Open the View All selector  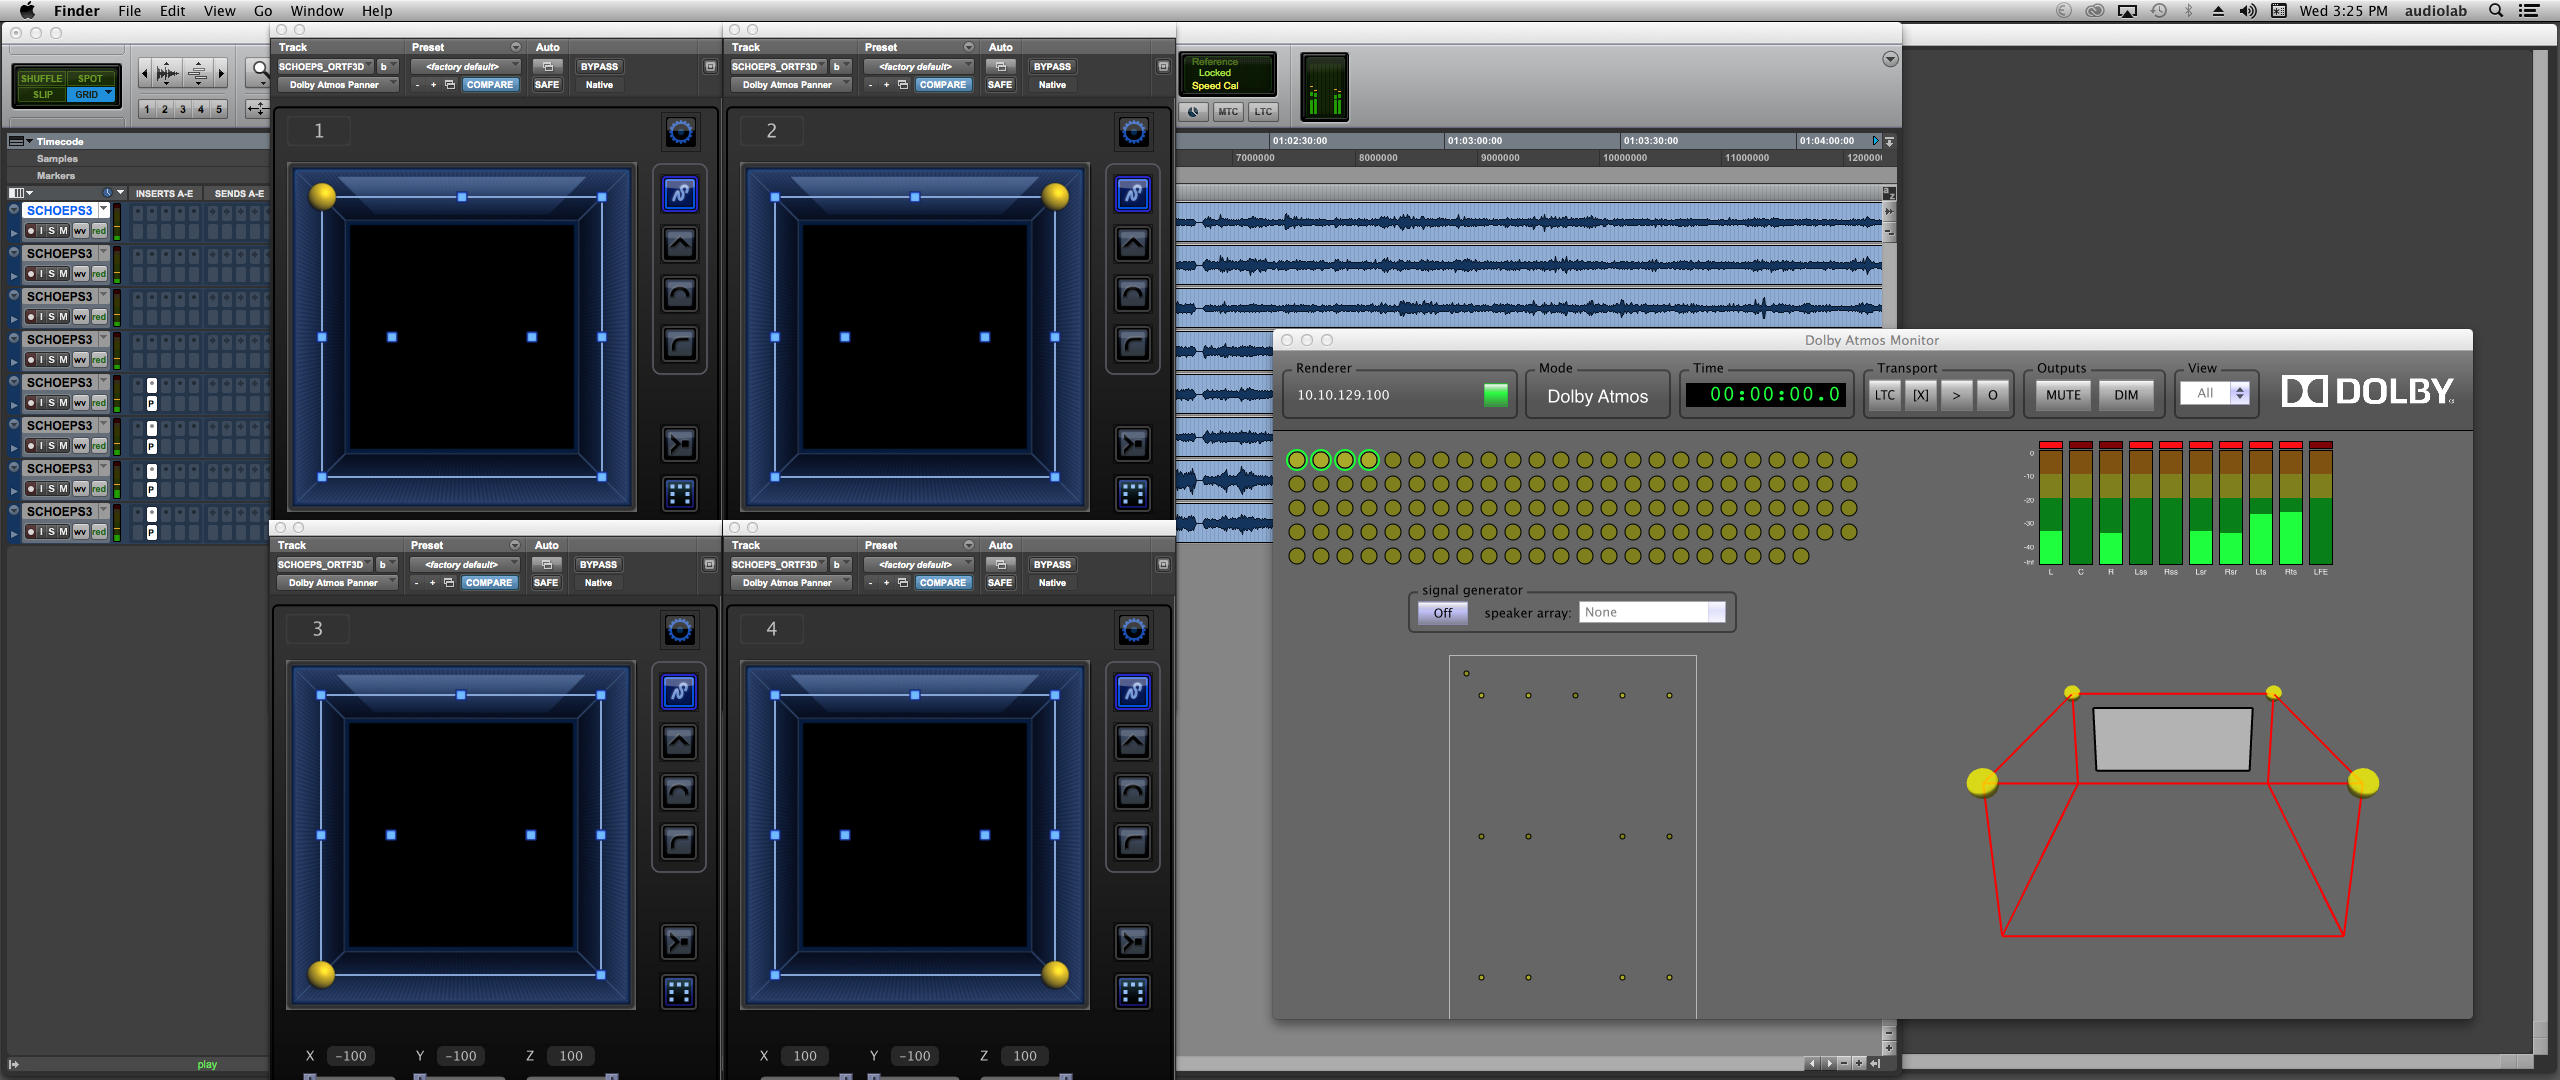click(x=2214, y=394)
